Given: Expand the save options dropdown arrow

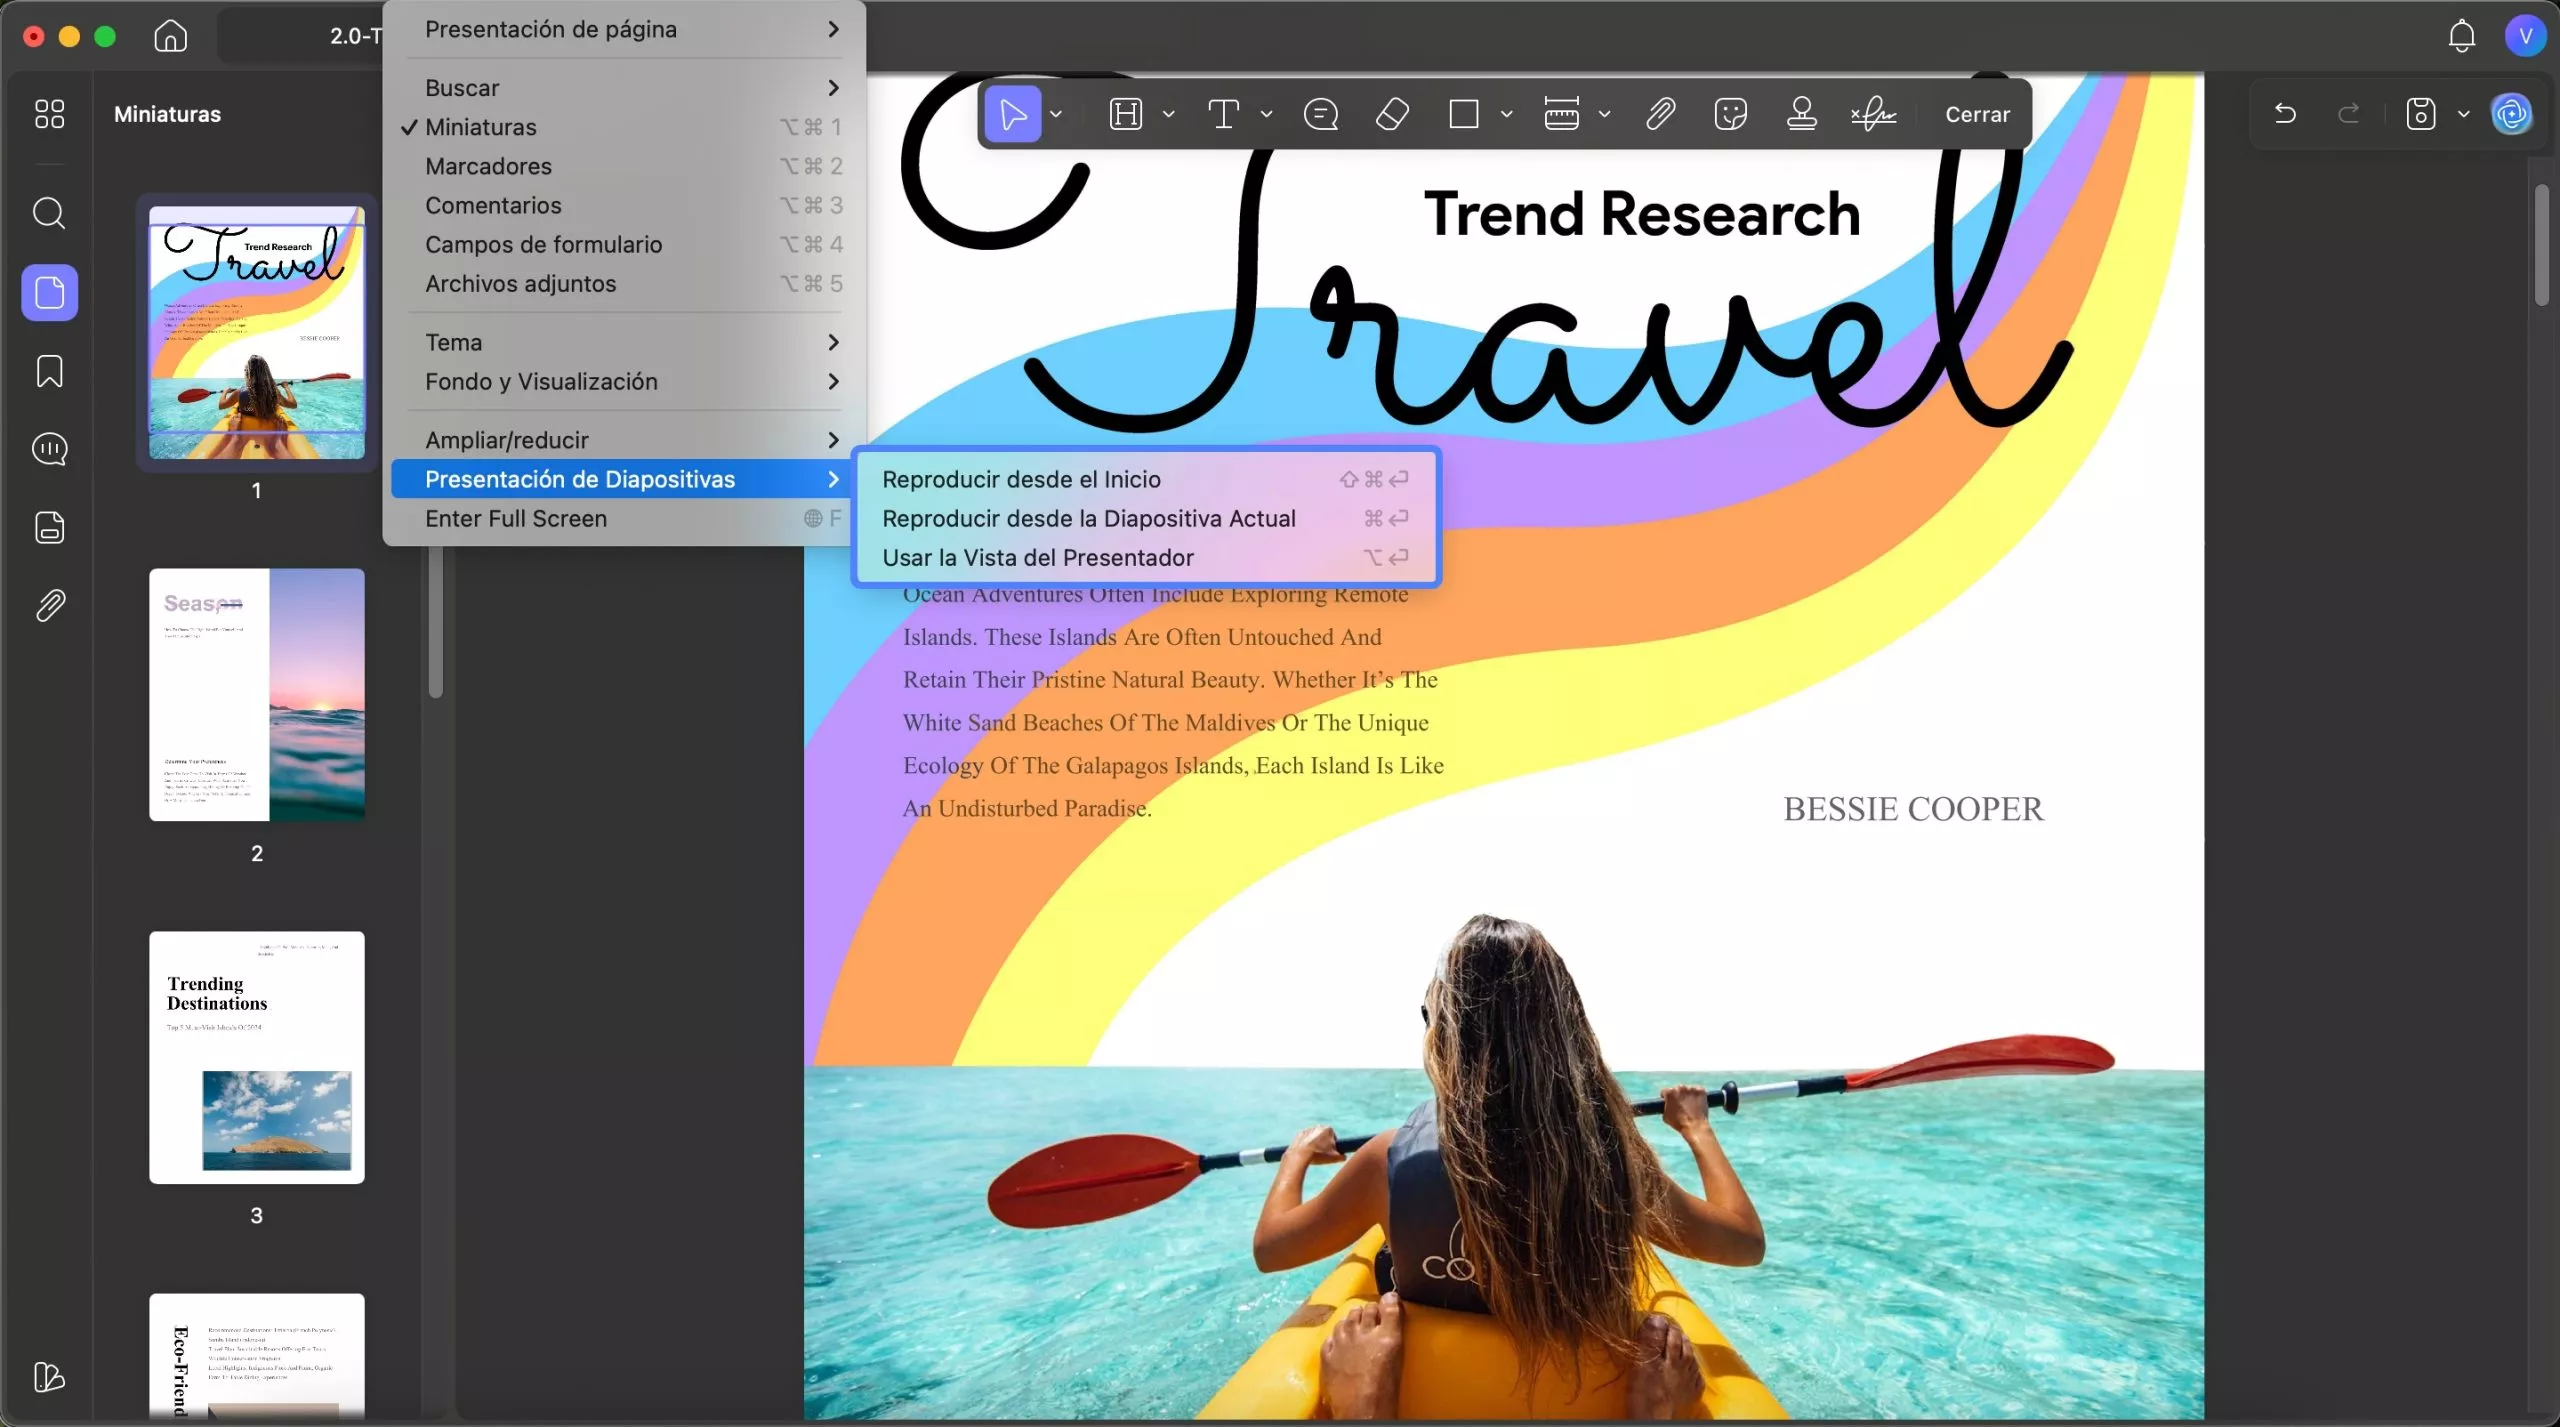Looking at the screenshot, I should point(2463,114).
